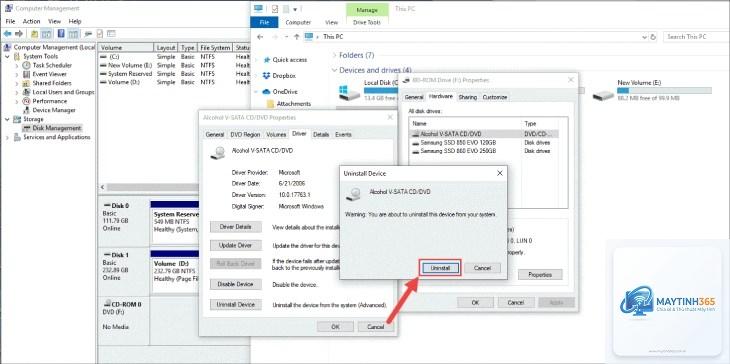
Task: Click Uninstall Device button in Driver tab
Action: [x=236, y=304]
